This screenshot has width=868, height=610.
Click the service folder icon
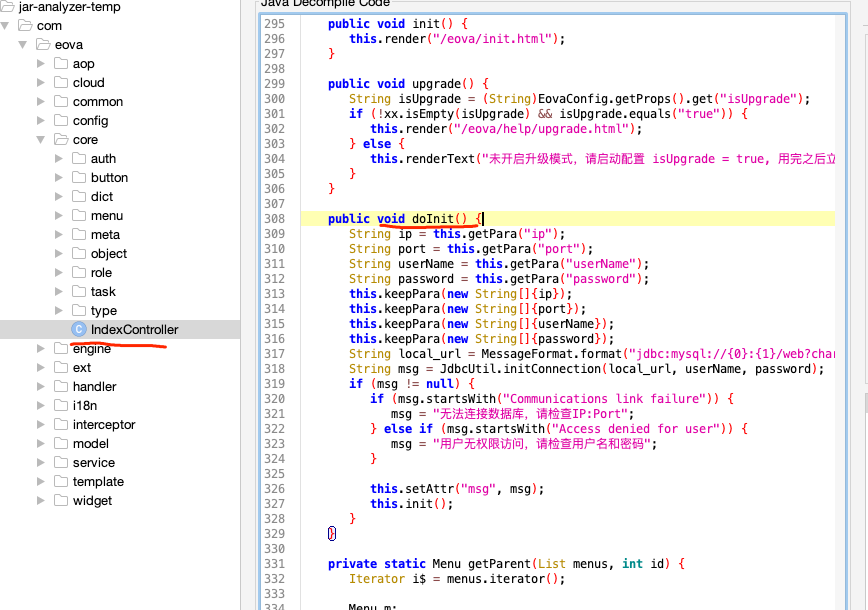pyautogui.click(x=61, y=462)
